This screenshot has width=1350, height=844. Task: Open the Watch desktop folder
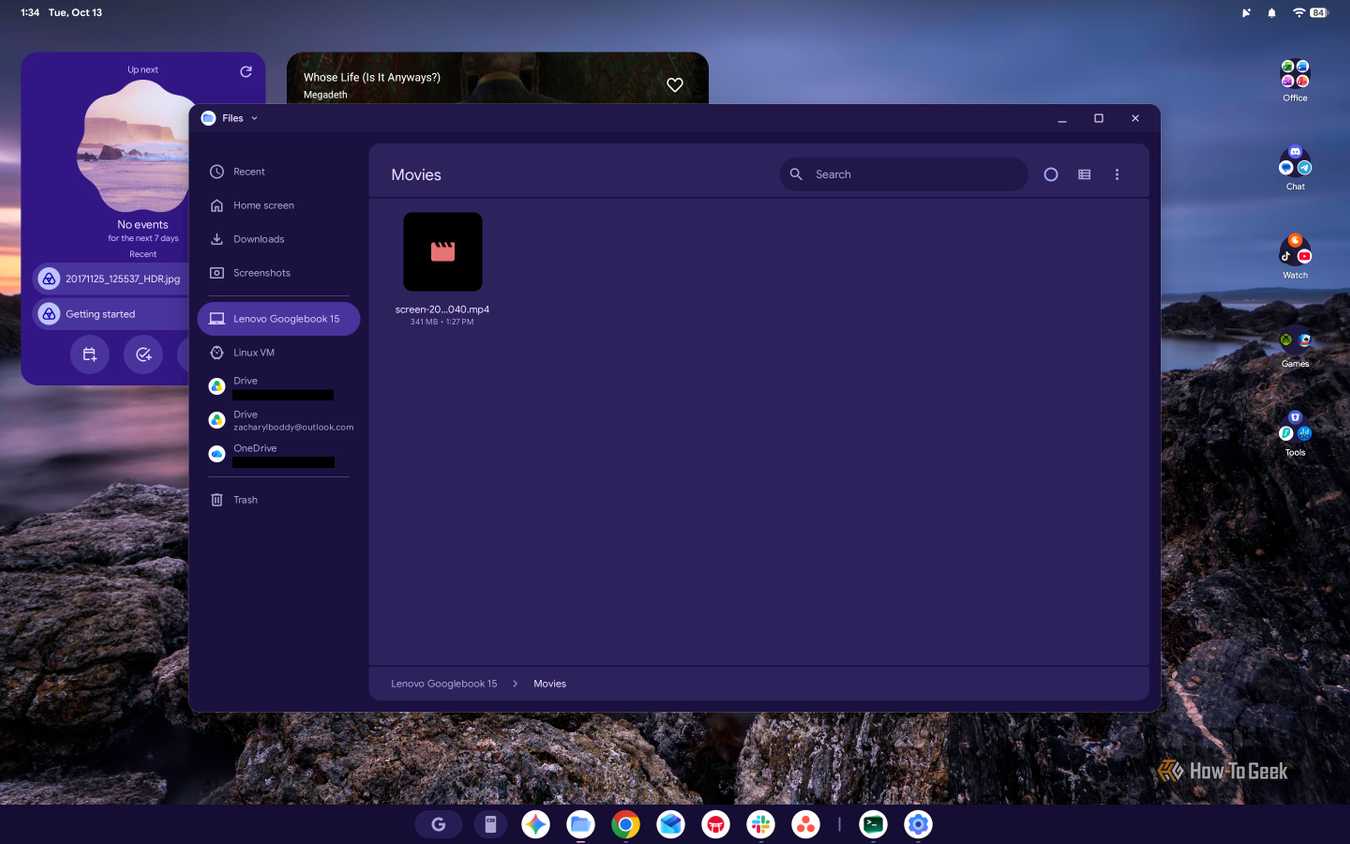[x=1295, y=257]
